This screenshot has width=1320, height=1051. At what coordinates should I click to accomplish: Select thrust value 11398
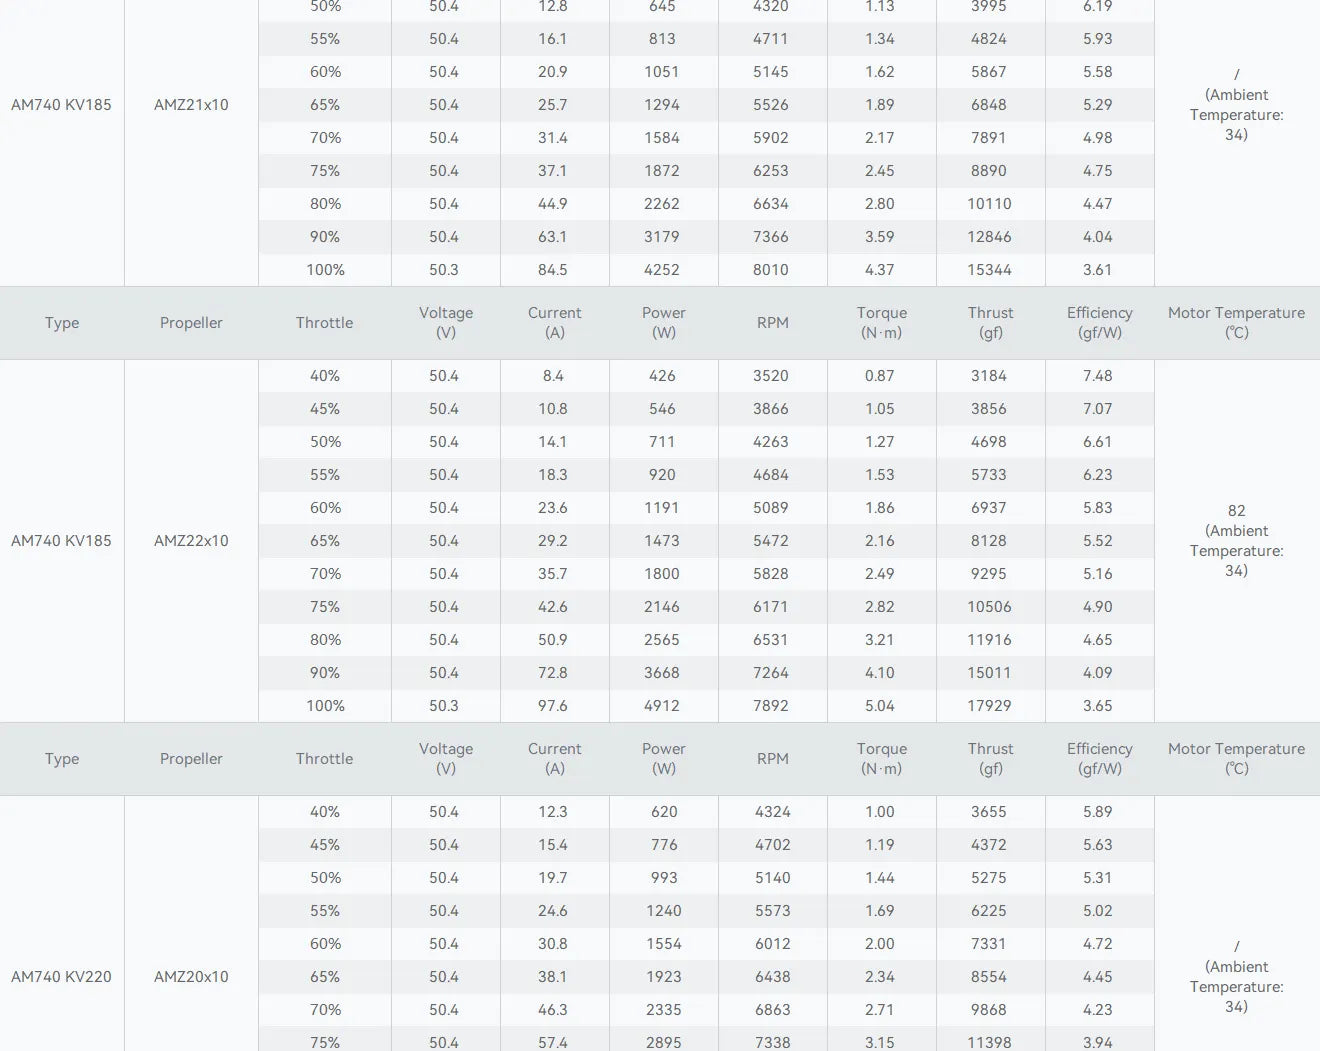(989, 1042)
